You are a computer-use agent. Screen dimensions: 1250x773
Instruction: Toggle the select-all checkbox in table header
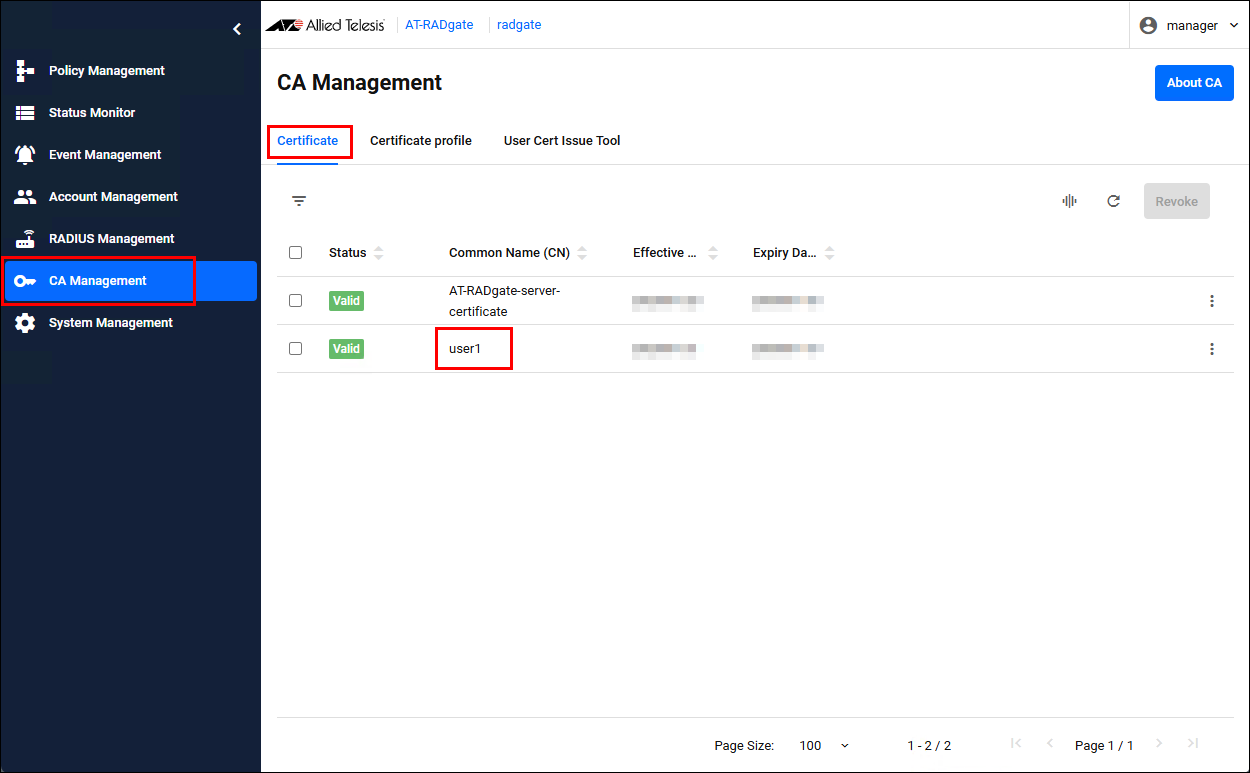tap(295, 253)
